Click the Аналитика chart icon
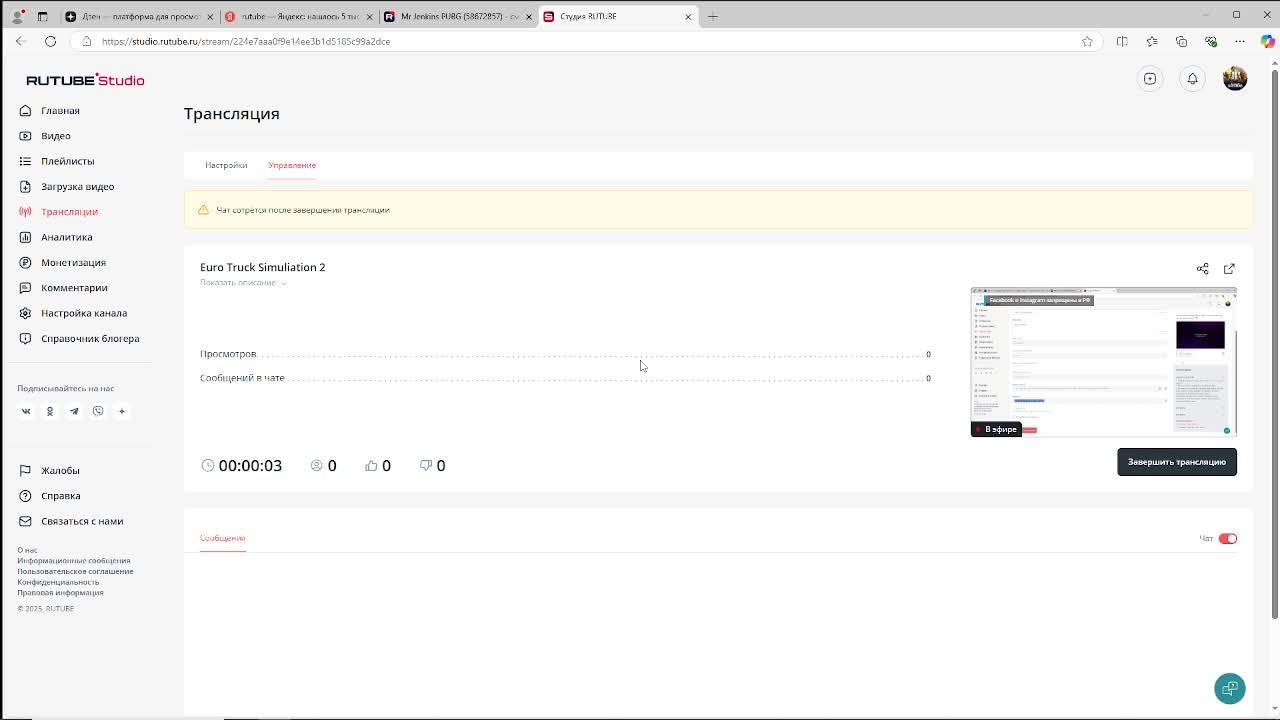This screenshot has height=720, width=1280. click(25, 237)
